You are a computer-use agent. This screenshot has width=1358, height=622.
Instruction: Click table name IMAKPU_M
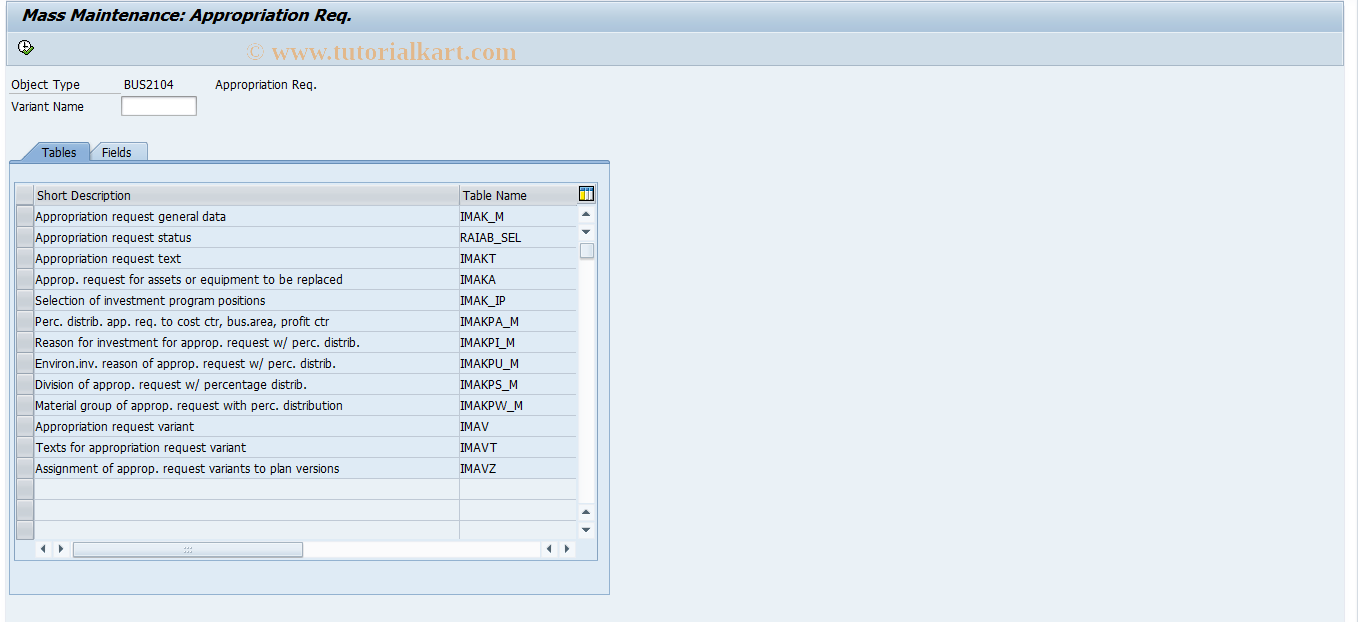pyautogui.click(x=518, y=363)
